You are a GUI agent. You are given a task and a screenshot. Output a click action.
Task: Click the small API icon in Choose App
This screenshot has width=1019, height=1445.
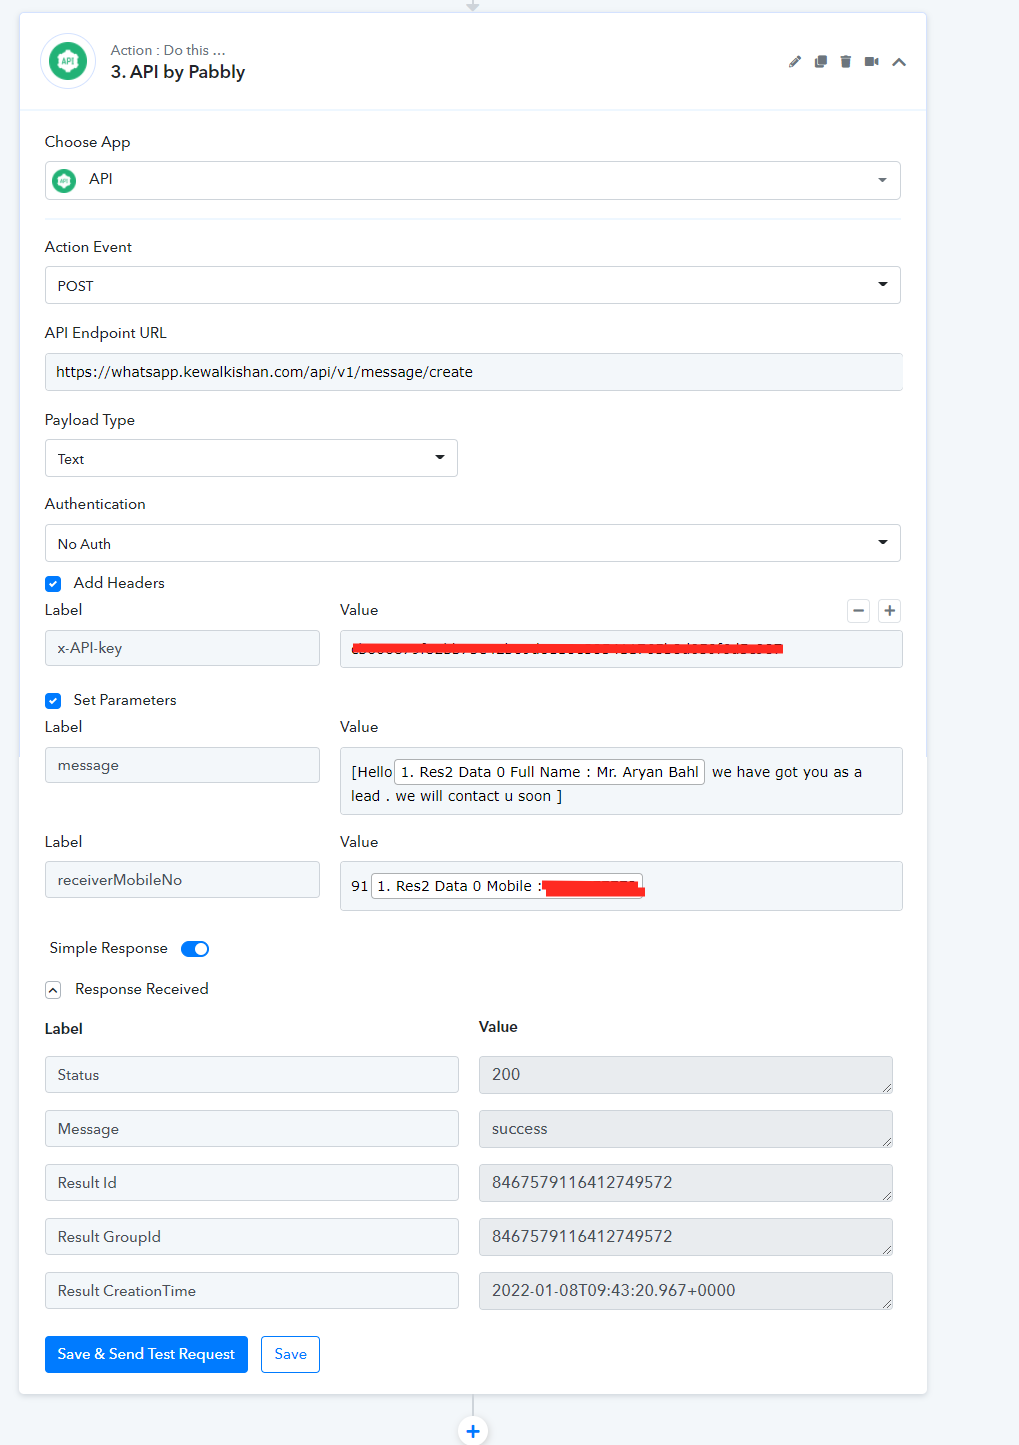point(64,181)
